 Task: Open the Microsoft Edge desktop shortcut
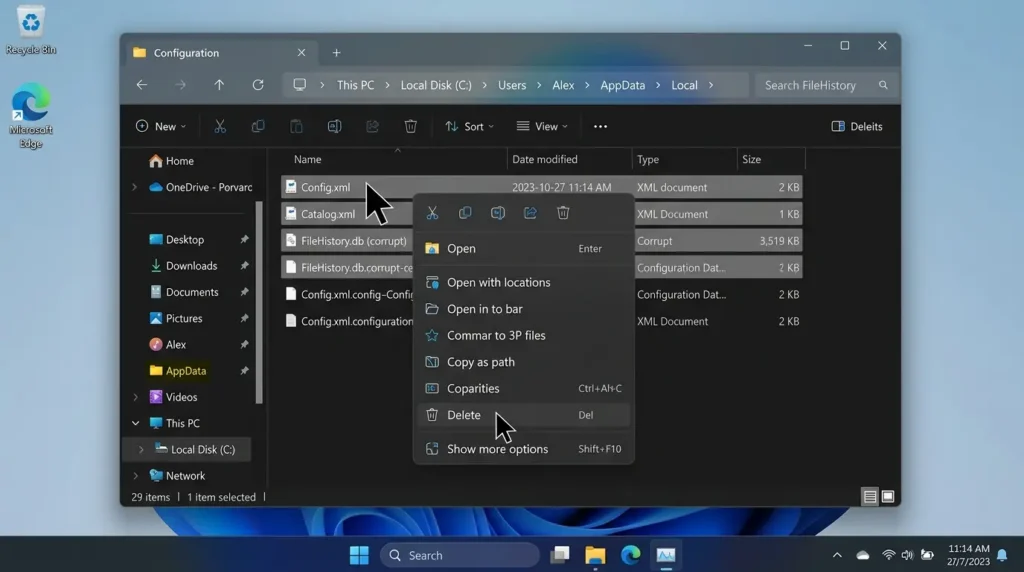[x=31, y=116]
